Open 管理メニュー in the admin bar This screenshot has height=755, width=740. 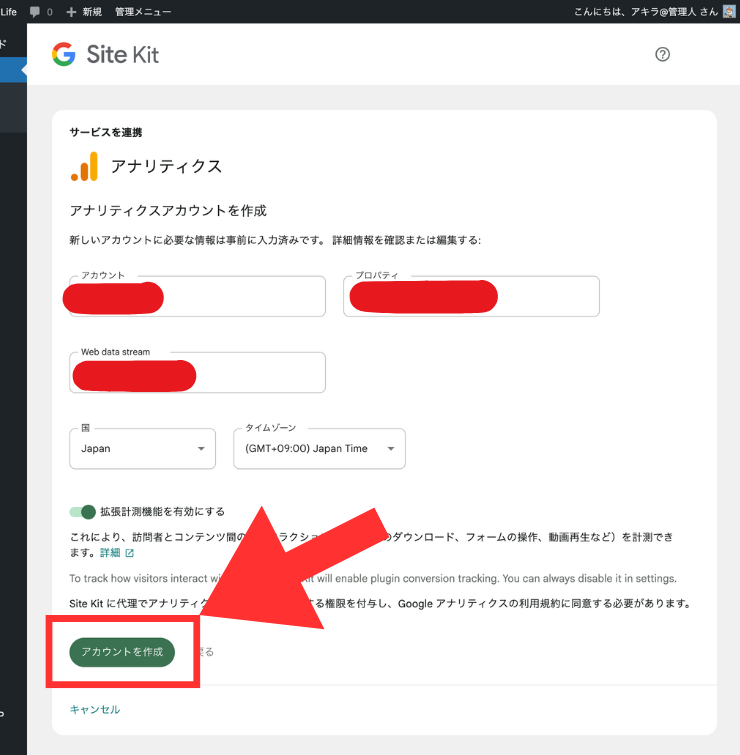(143, 12)
